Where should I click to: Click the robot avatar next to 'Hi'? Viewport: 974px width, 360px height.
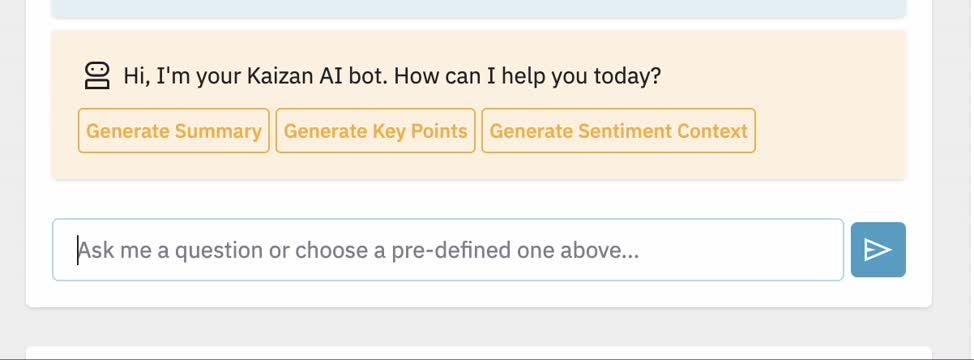98,76
